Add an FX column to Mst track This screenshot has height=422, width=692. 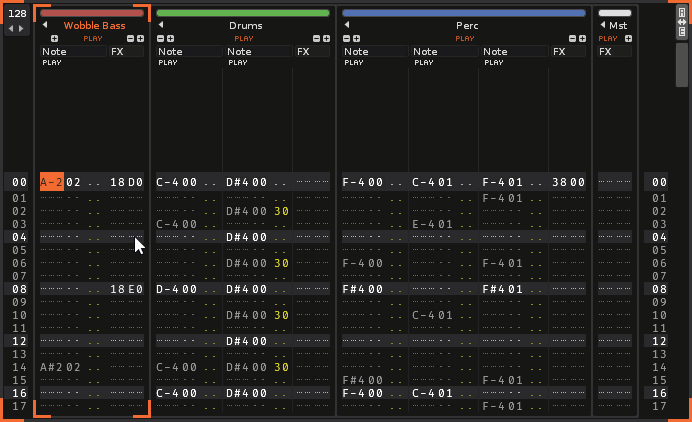point(628,38)
